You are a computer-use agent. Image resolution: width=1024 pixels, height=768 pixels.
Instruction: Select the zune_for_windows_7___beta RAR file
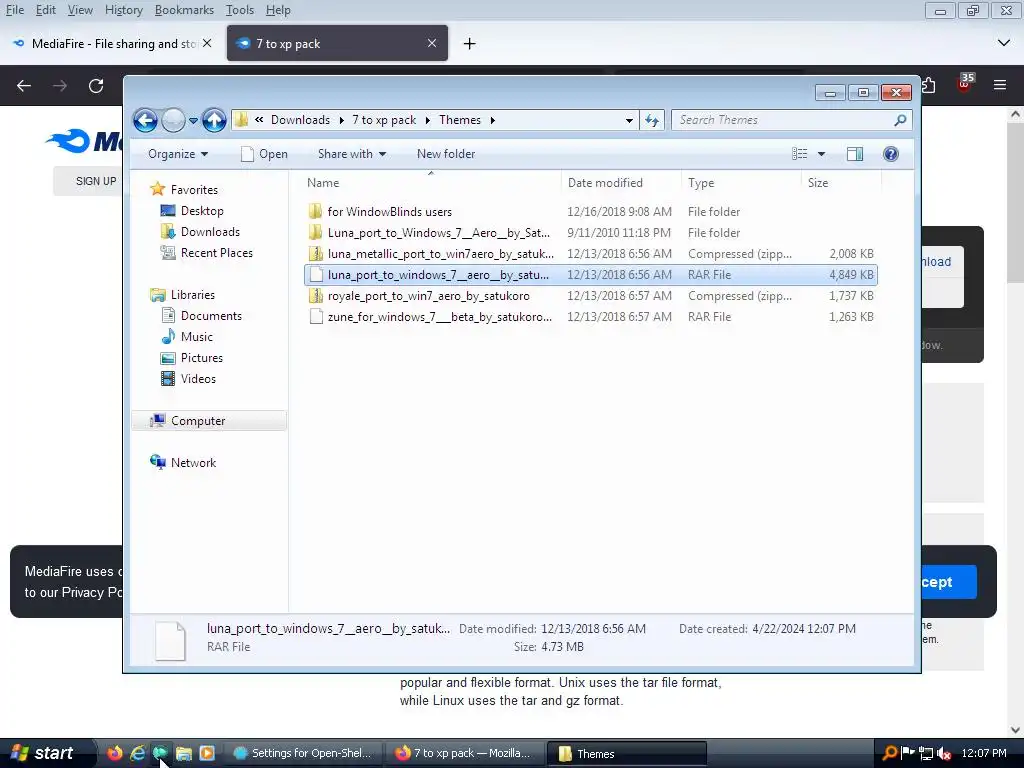pos(590,317)
